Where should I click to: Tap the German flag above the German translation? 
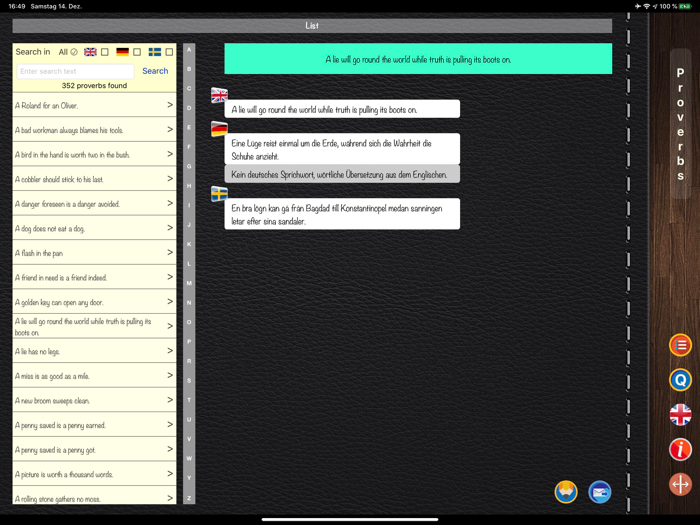click(219, 129)
